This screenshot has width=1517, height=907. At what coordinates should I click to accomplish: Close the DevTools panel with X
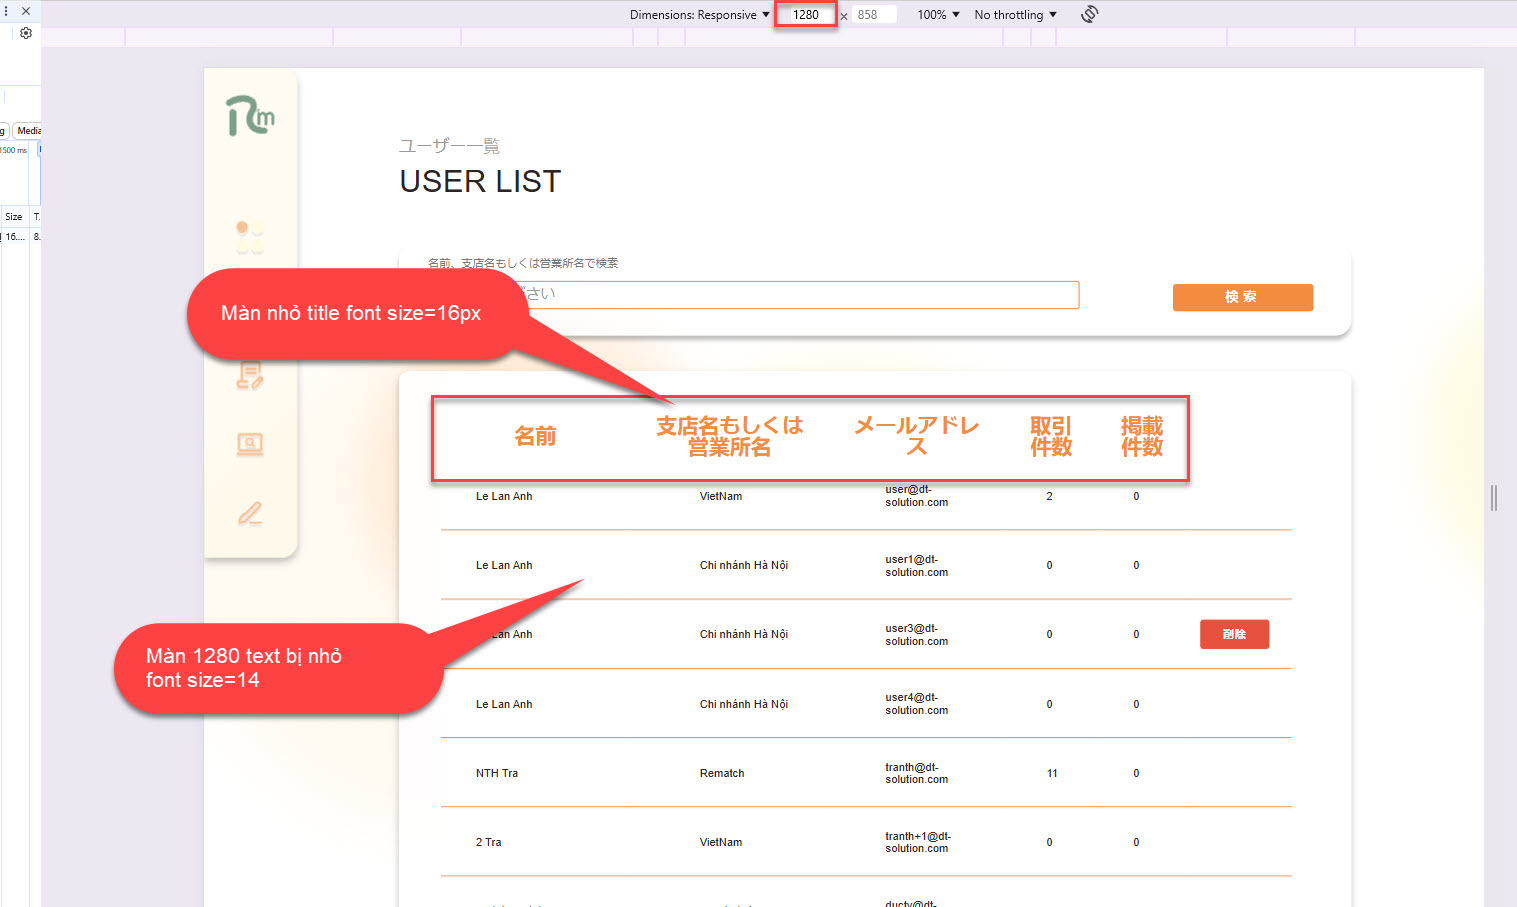click(x=26, y=11)
